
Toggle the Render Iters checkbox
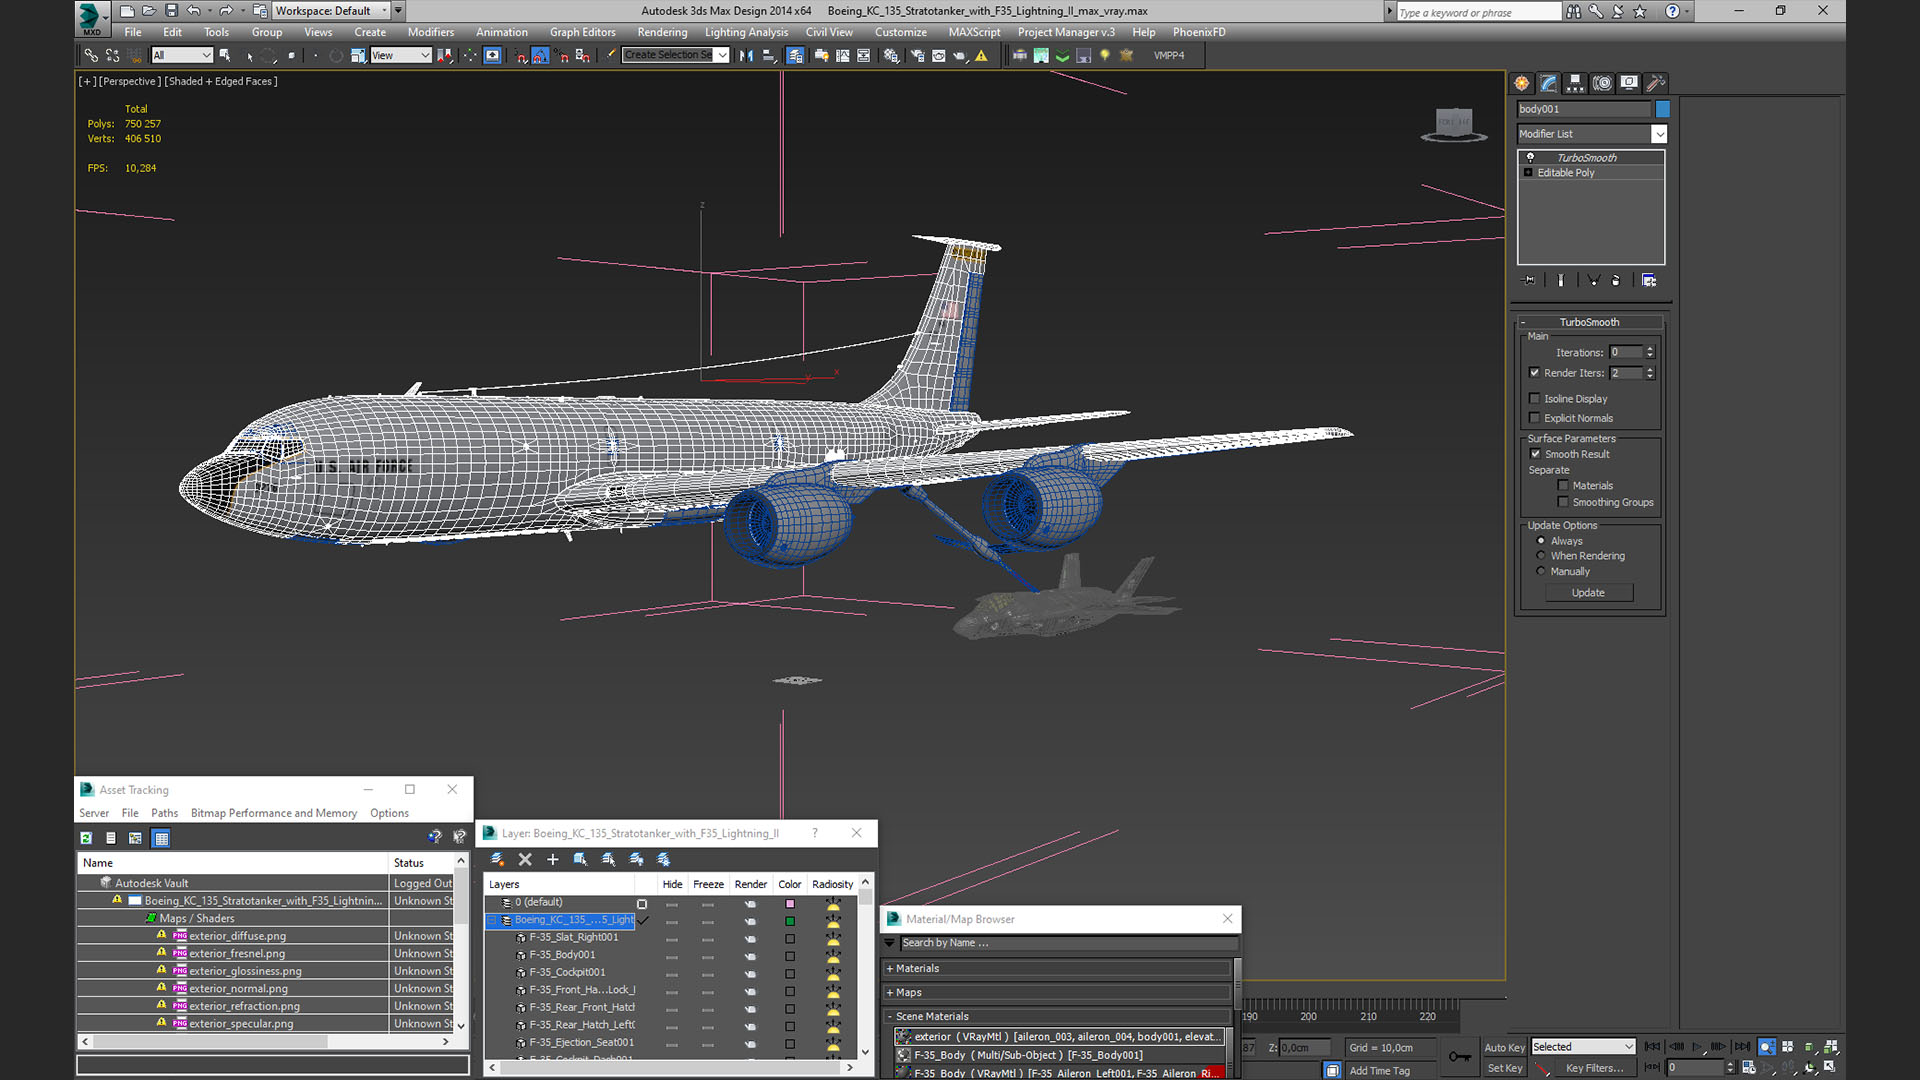[1535, 373]
